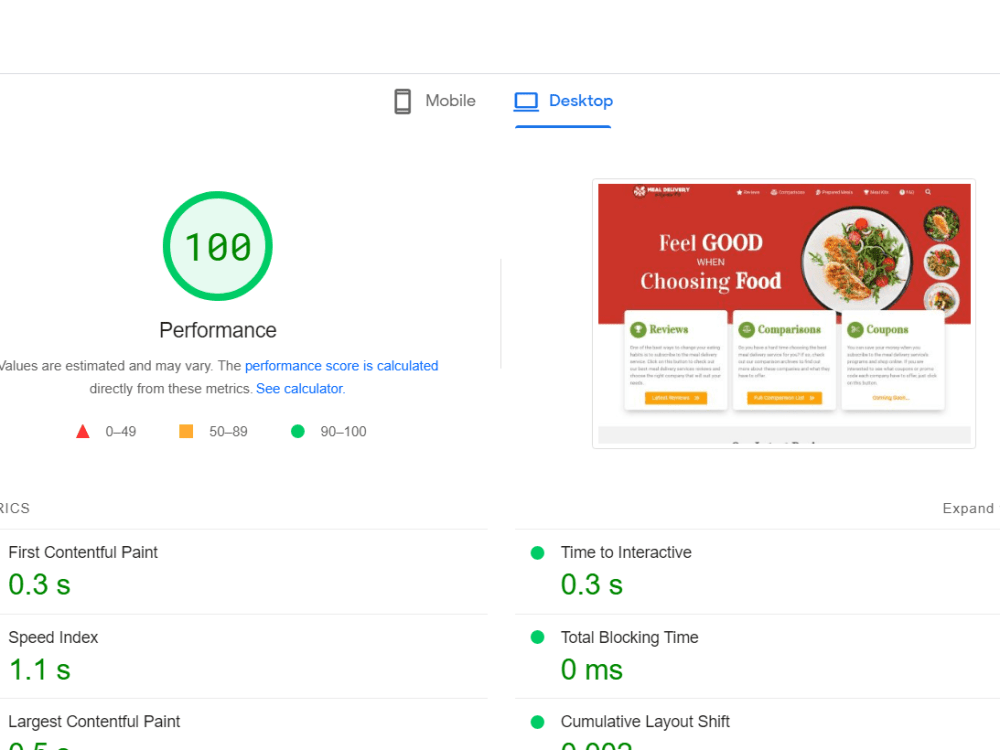The width and height of the screenshot is (1000, 750).
Task: Click the 0.3 s Time to Interactive value
Action: tap(591, 585)
